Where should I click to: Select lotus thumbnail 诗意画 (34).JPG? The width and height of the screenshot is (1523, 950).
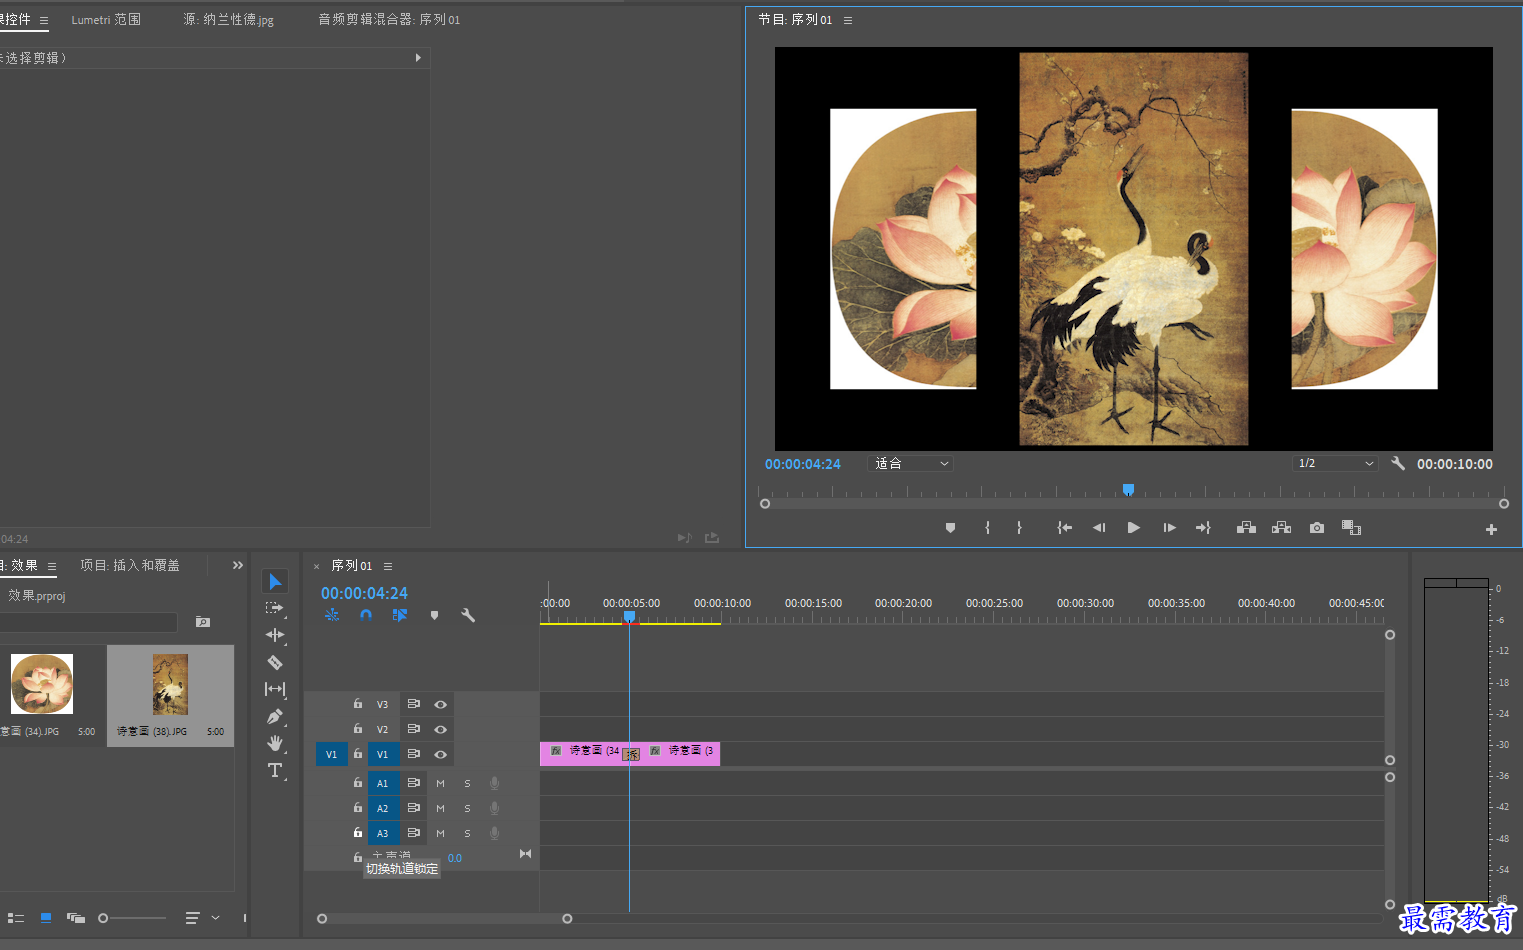pyautogui.click(x=42, y=684)
